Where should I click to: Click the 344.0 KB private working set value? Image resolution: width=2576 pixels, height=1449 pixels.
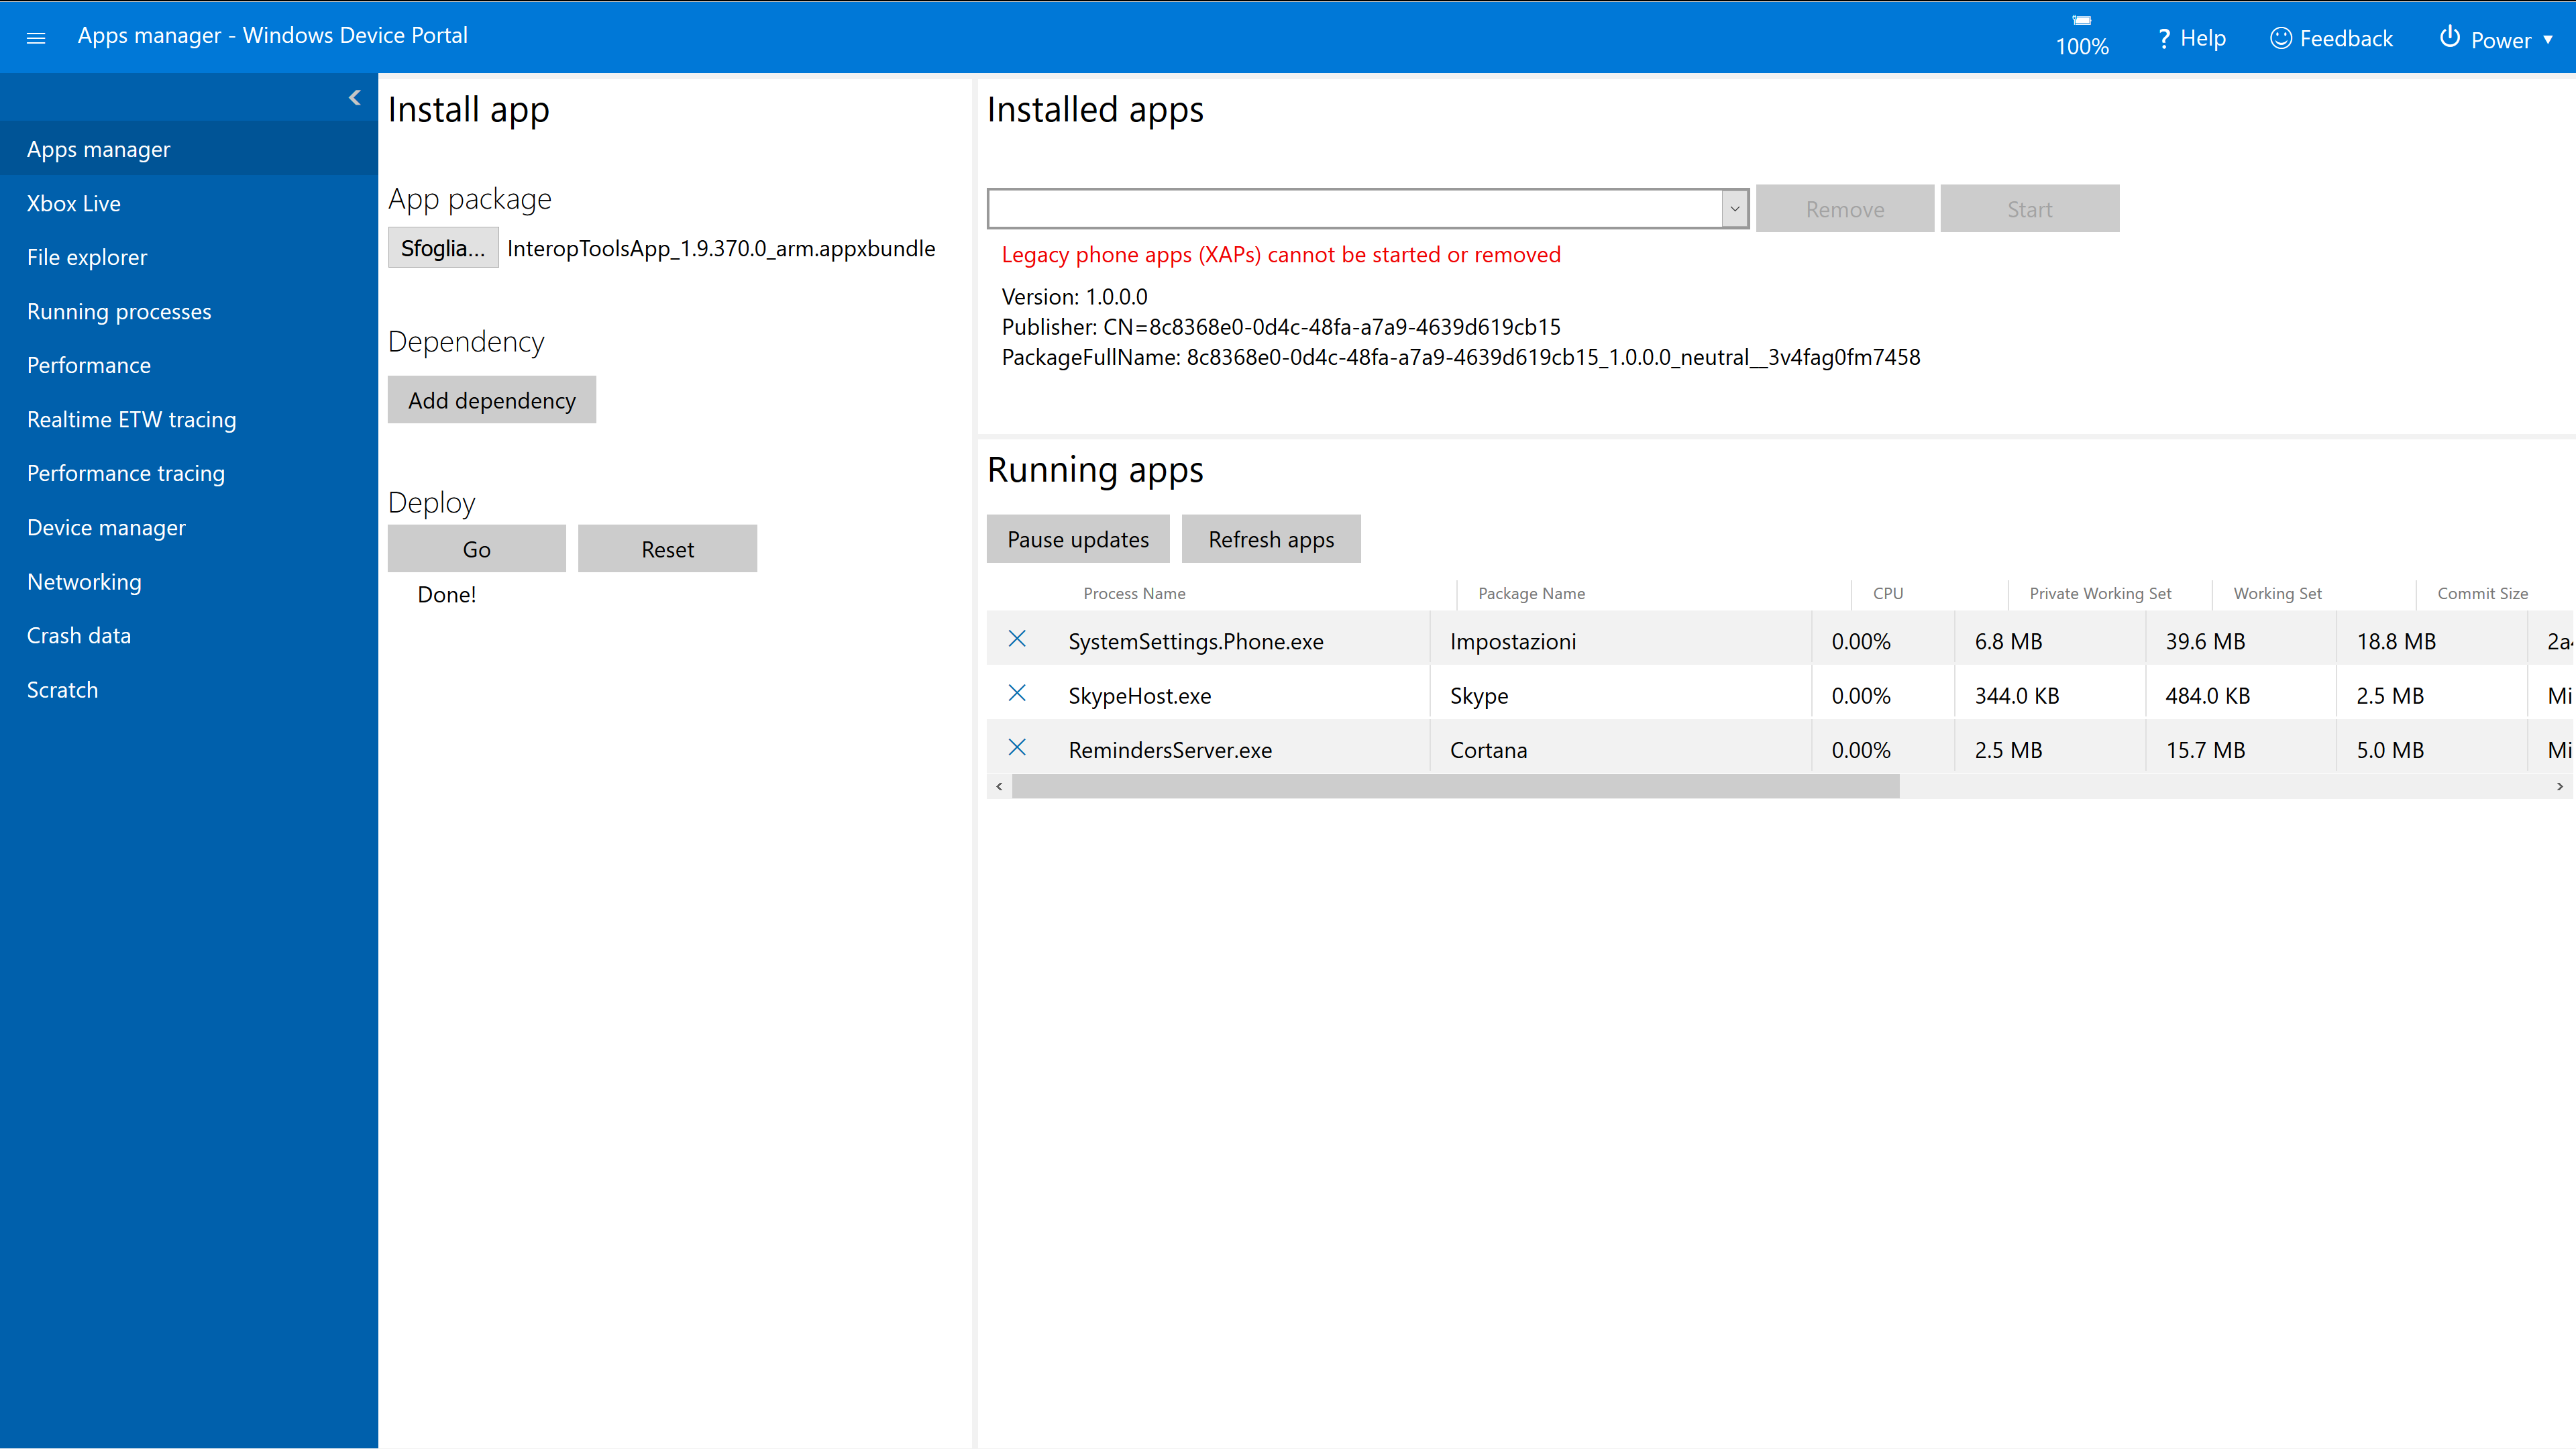click(2016, 695)
